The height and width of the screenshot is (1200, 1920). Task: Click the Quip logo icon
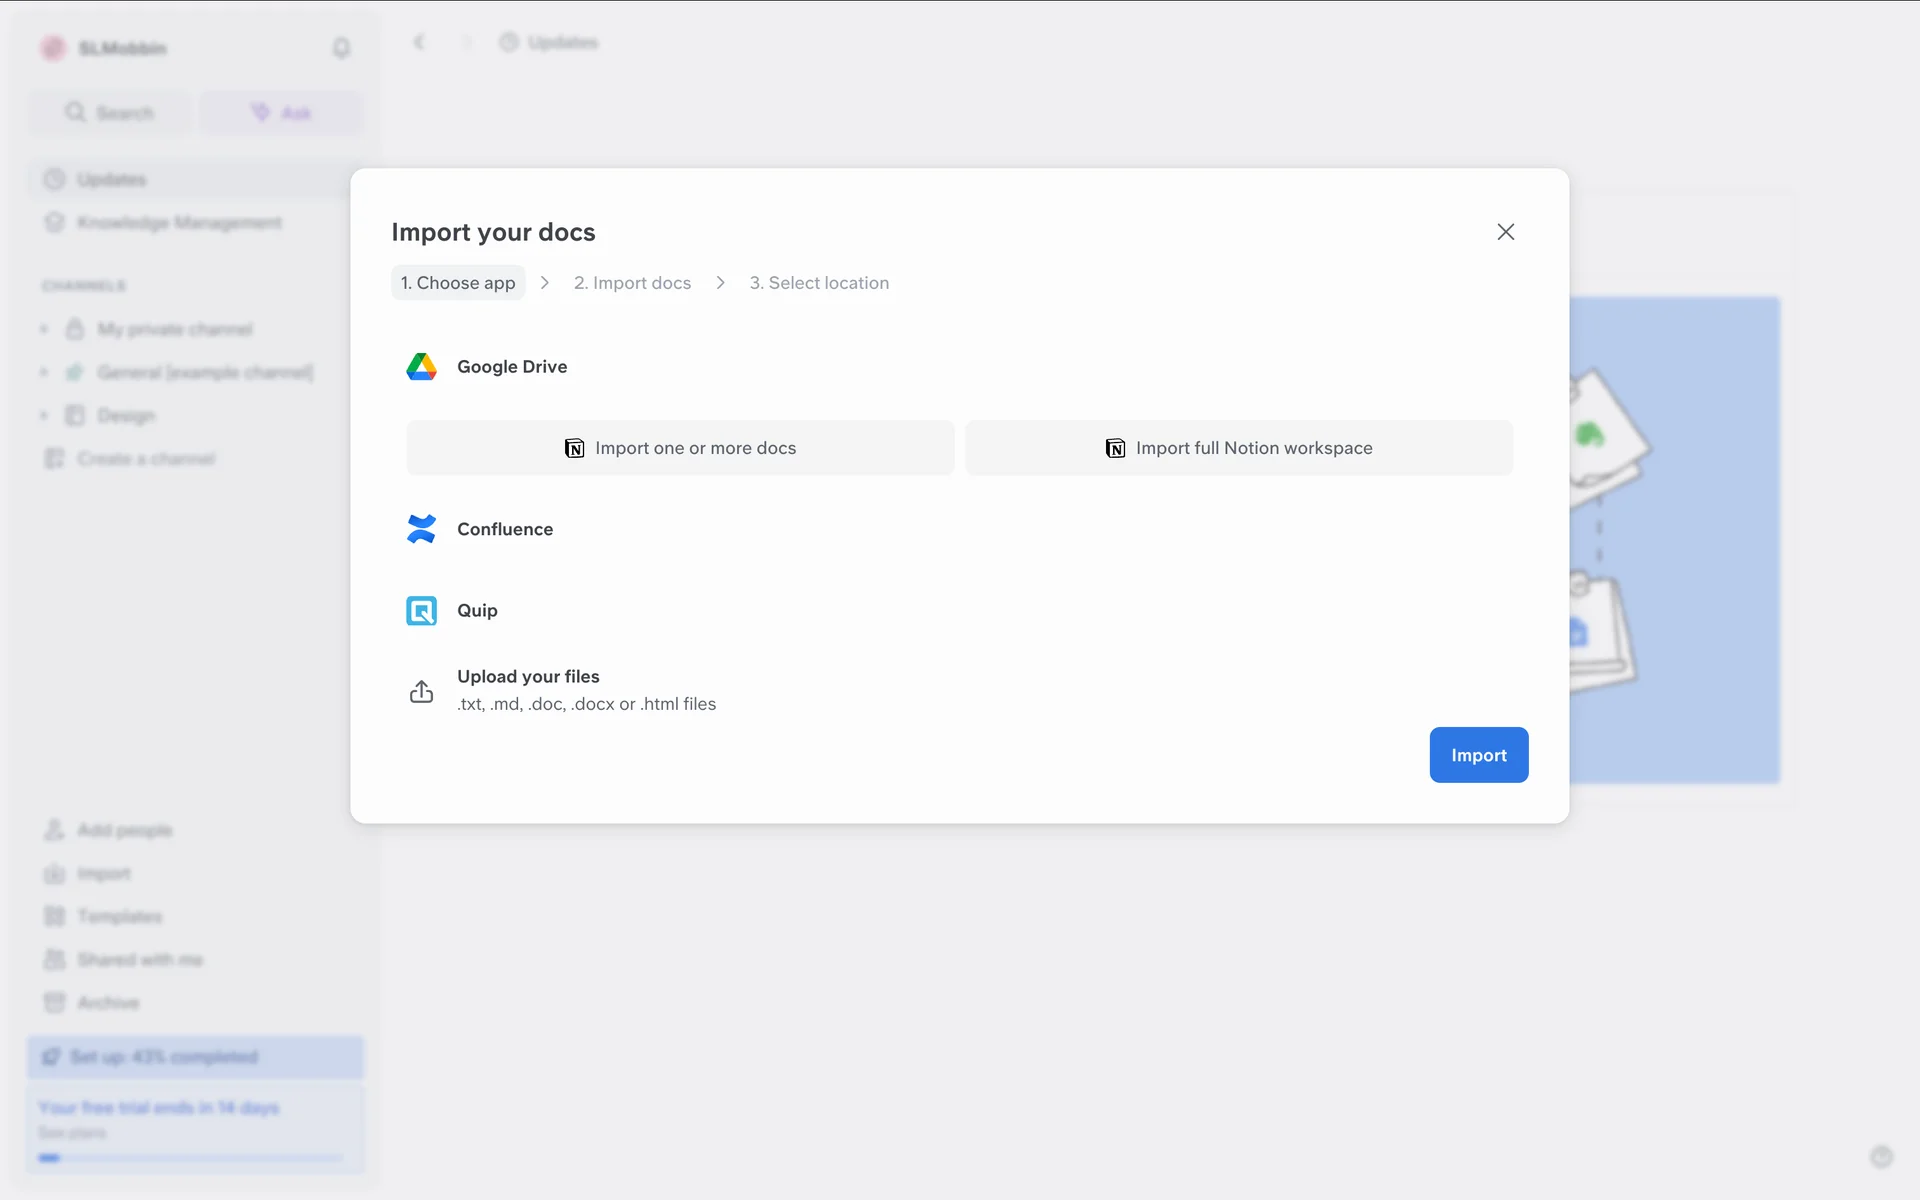click(421, 610)
